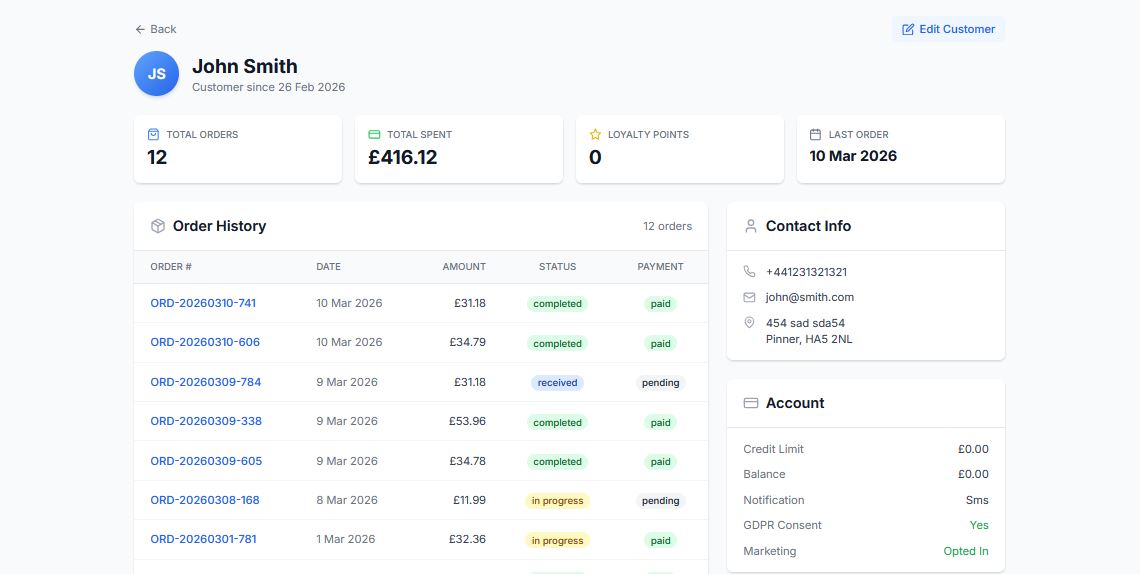Click the £53.96 amount
Viewport: 1140px width, 574px height.
[467, 421]
